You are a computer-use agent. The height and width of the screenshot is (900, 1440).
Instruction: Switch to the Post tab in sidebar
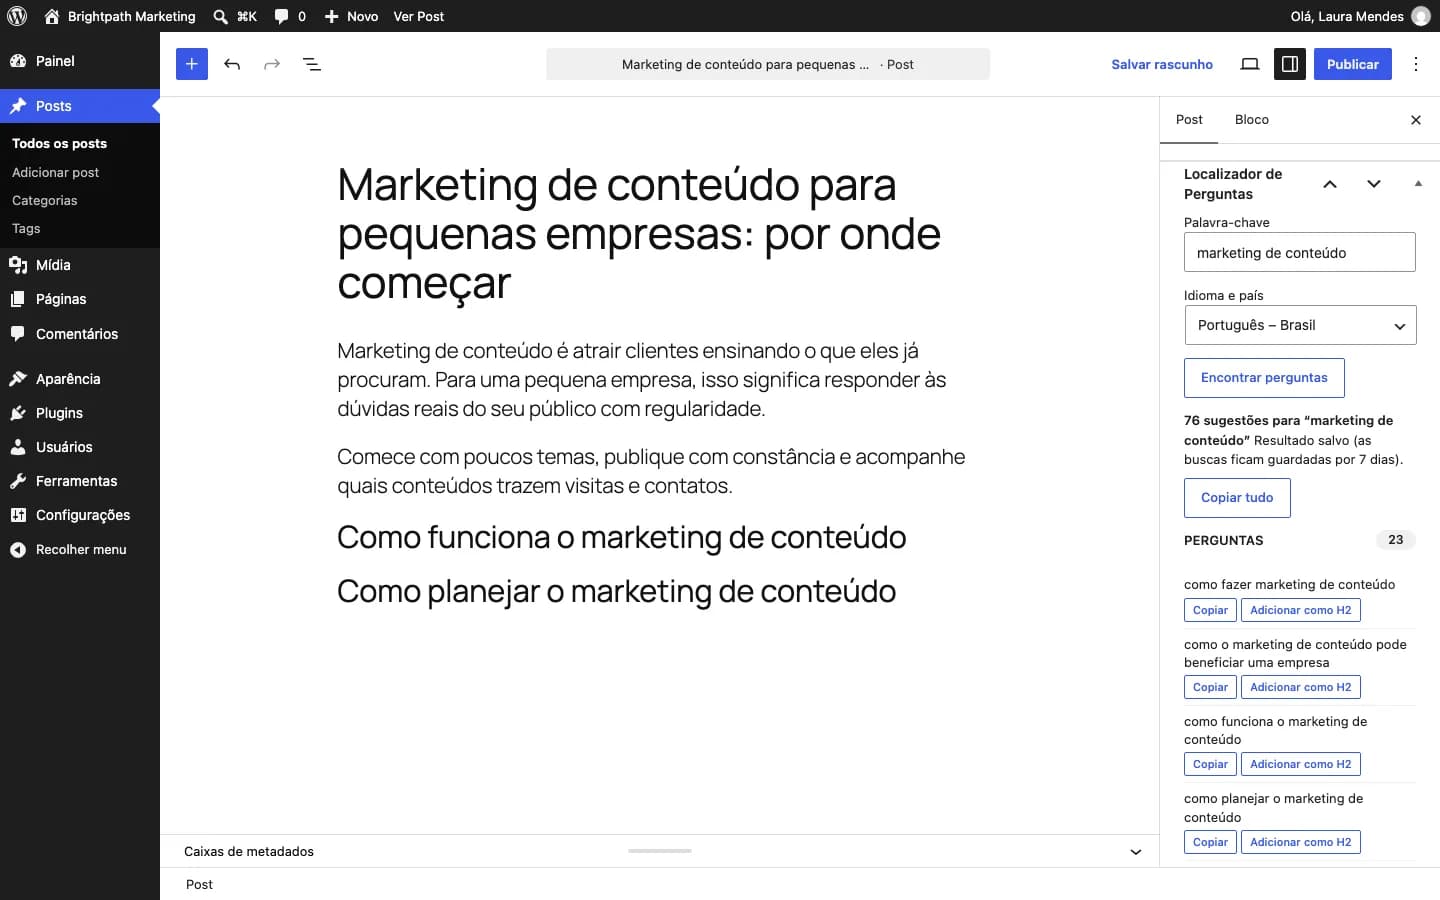point(1189,120)
